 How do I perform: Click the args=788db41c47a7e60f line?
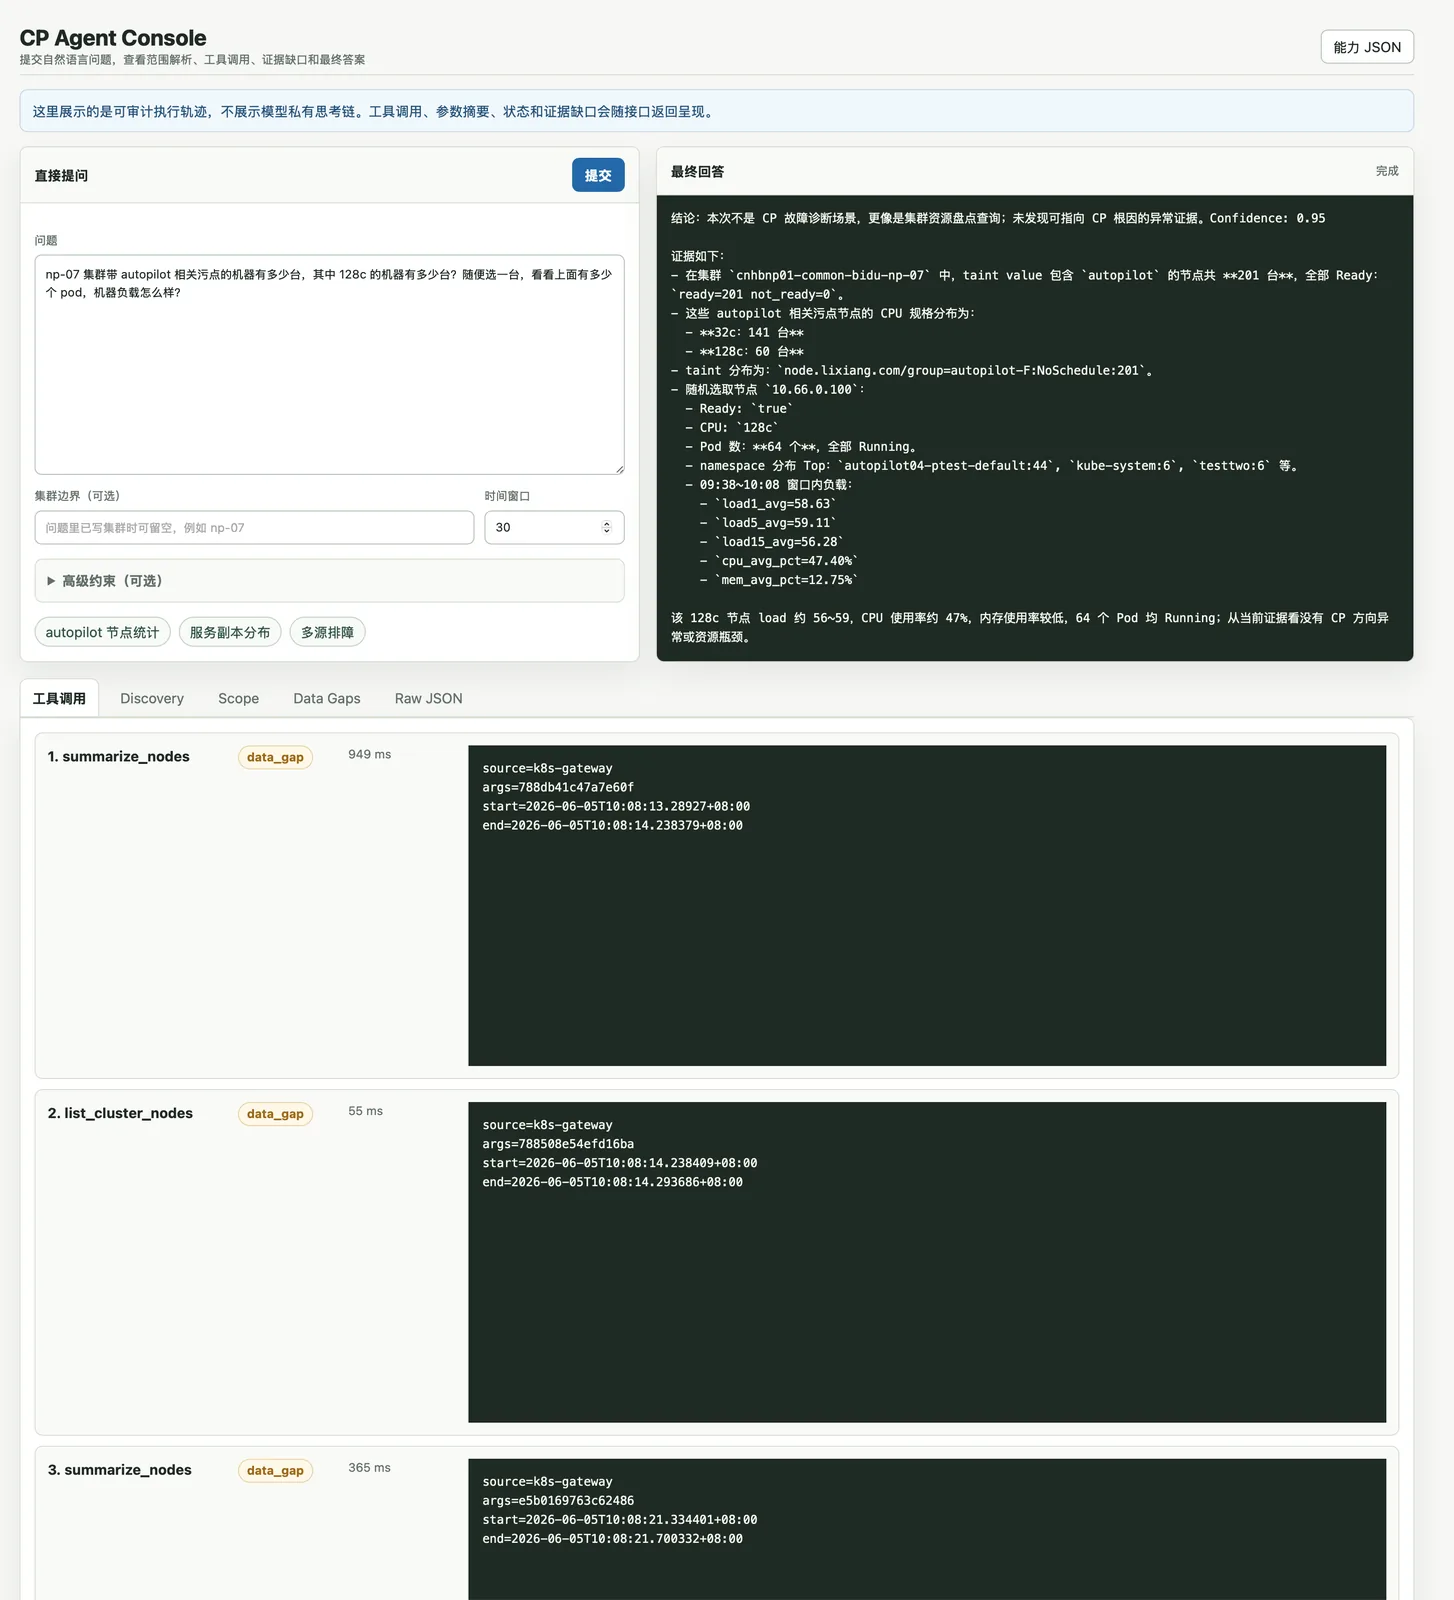(558, 787)
